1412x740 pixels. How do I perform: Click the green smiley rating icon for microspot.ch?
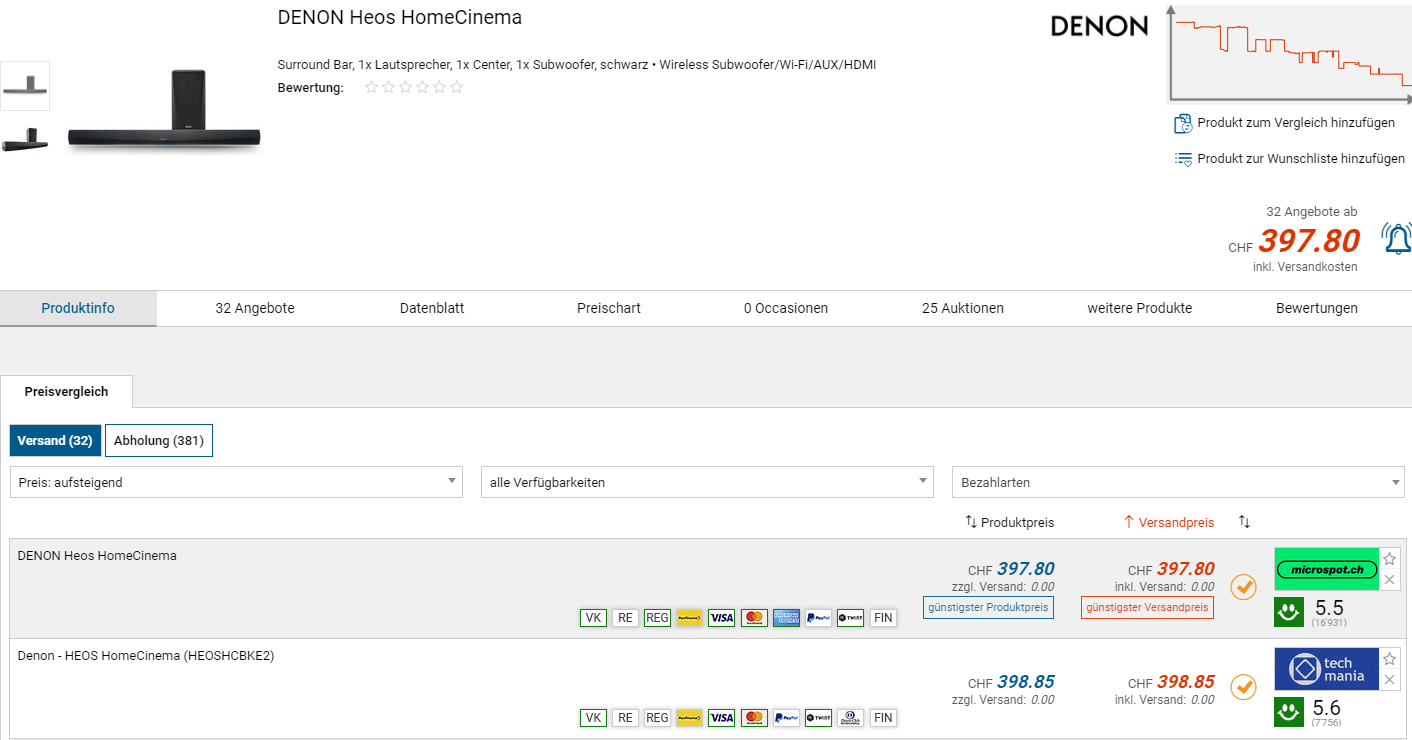pos(1288,612)
